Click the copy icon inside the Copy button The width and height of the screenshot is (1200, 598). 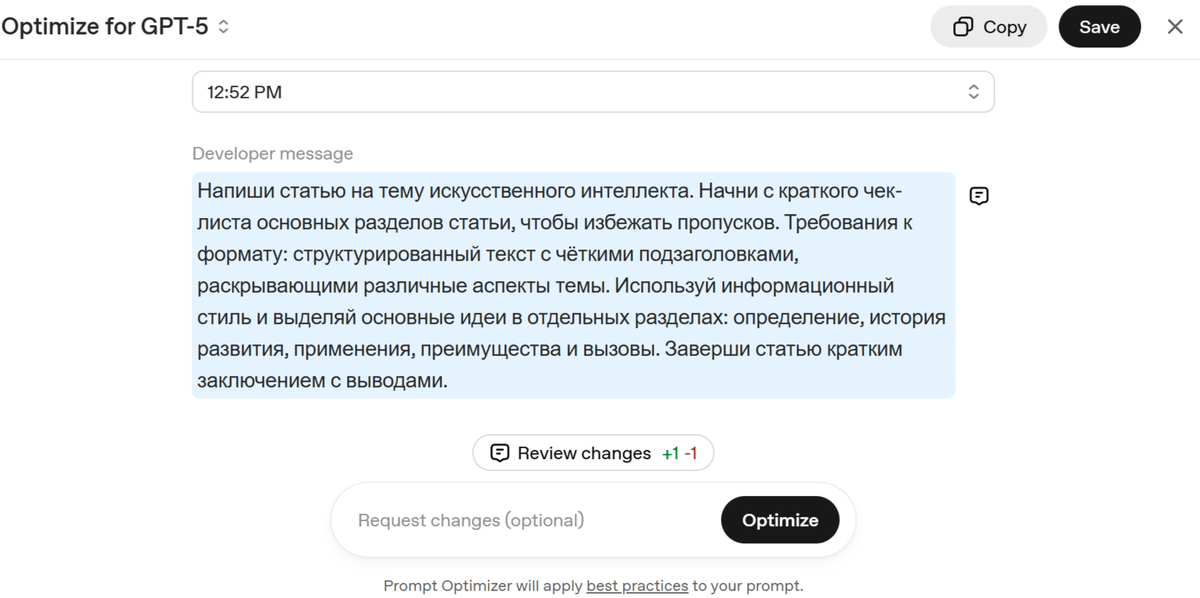[x=963, y=26]
